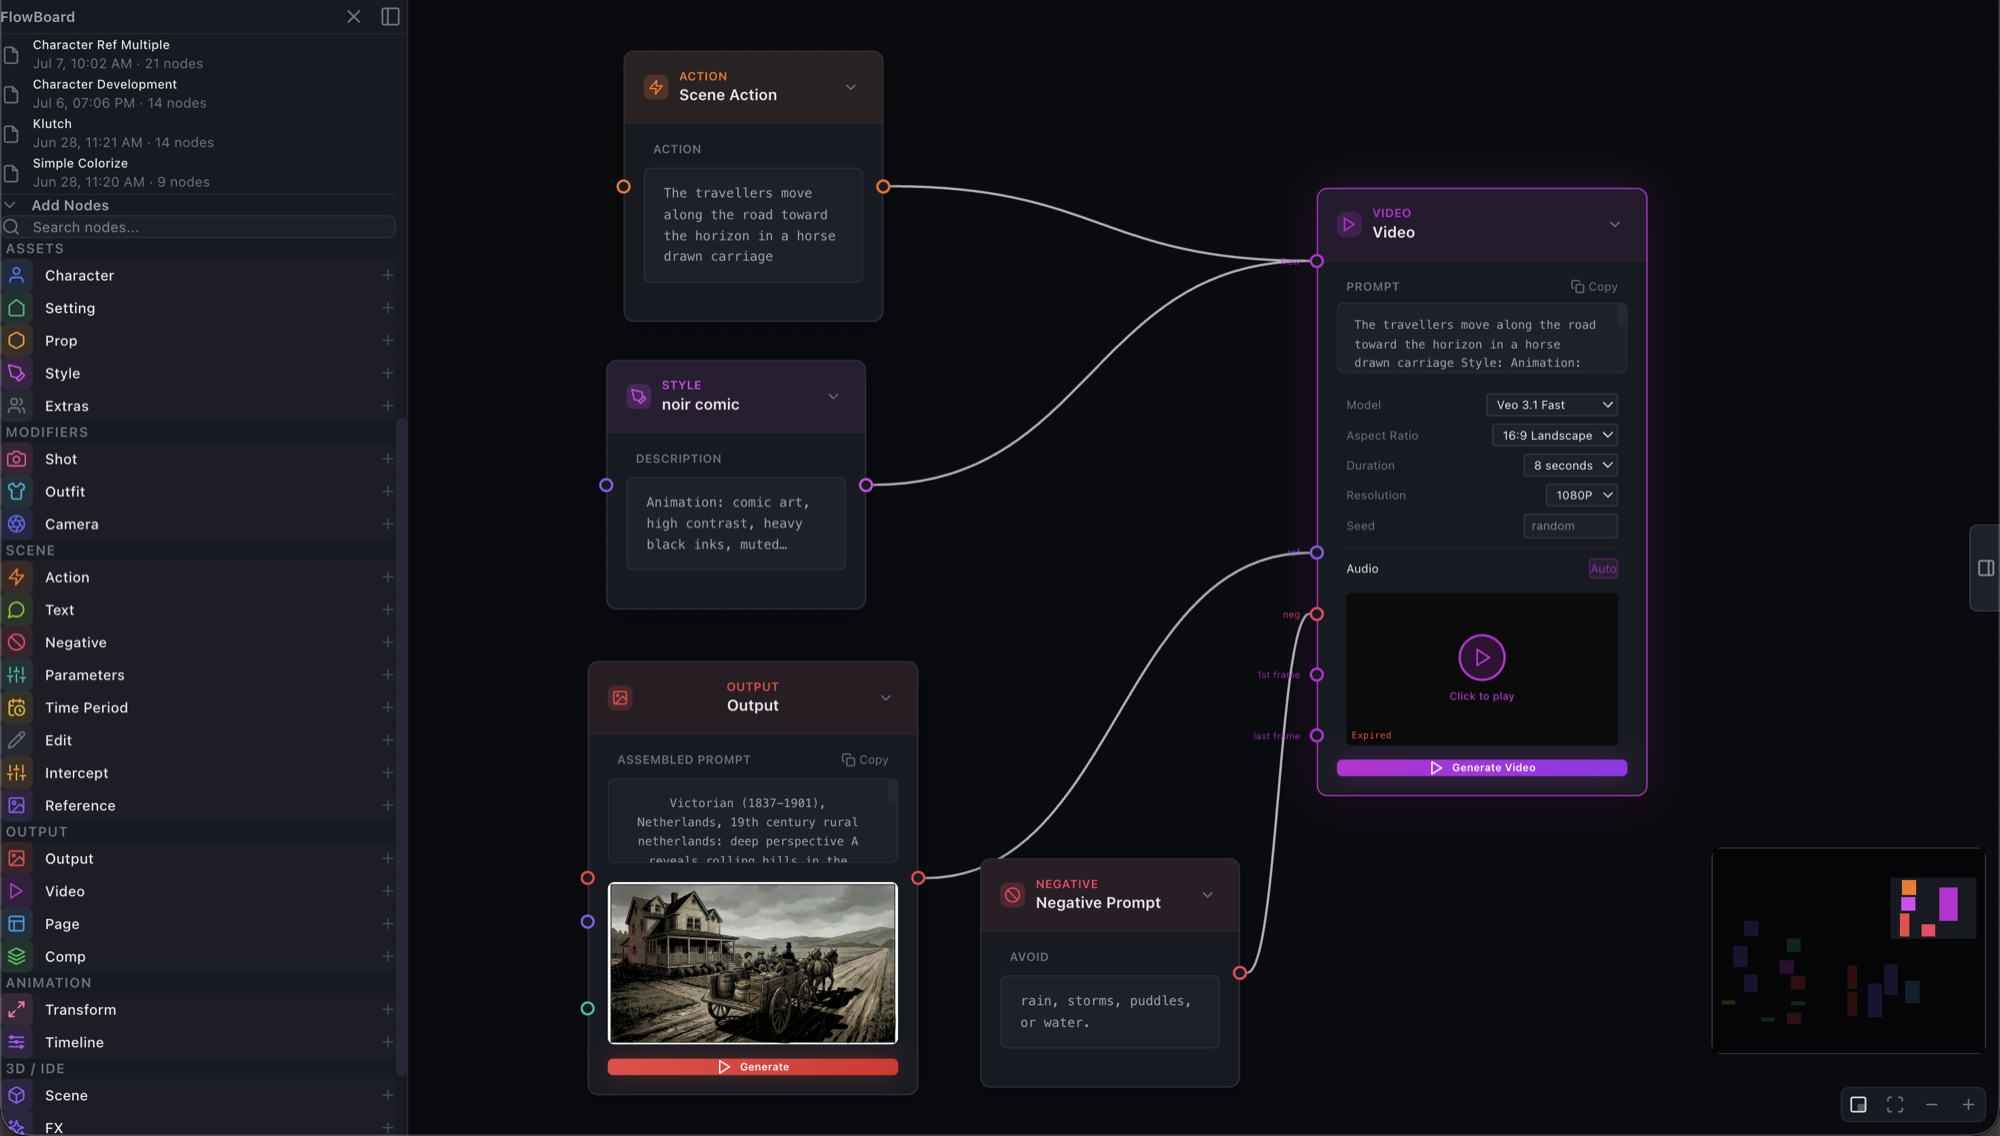Select the Shot modifier icon
The image size is (2000, 1136).
point(17,459)
